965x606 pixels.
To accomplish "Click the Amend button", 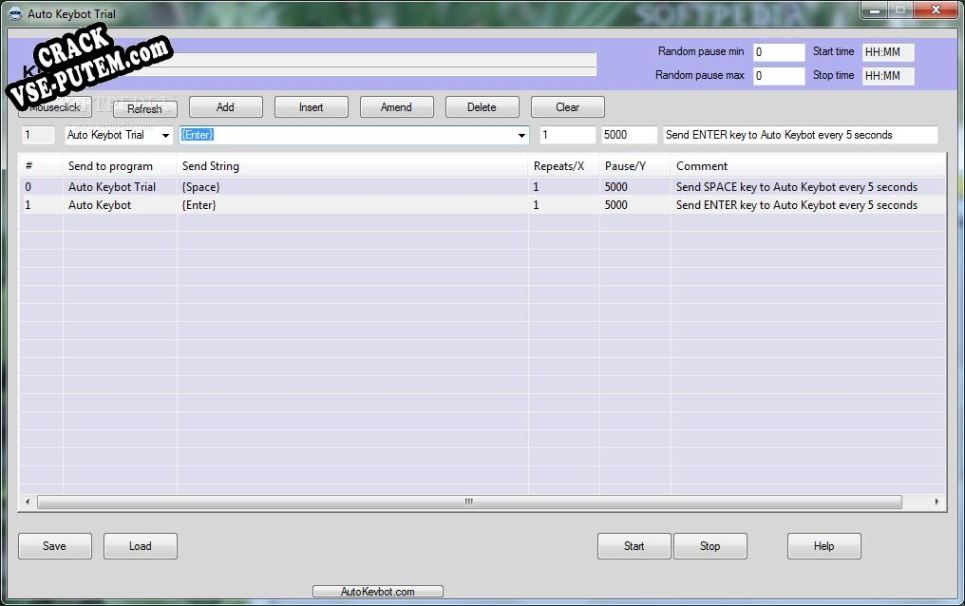I will 396,107.
